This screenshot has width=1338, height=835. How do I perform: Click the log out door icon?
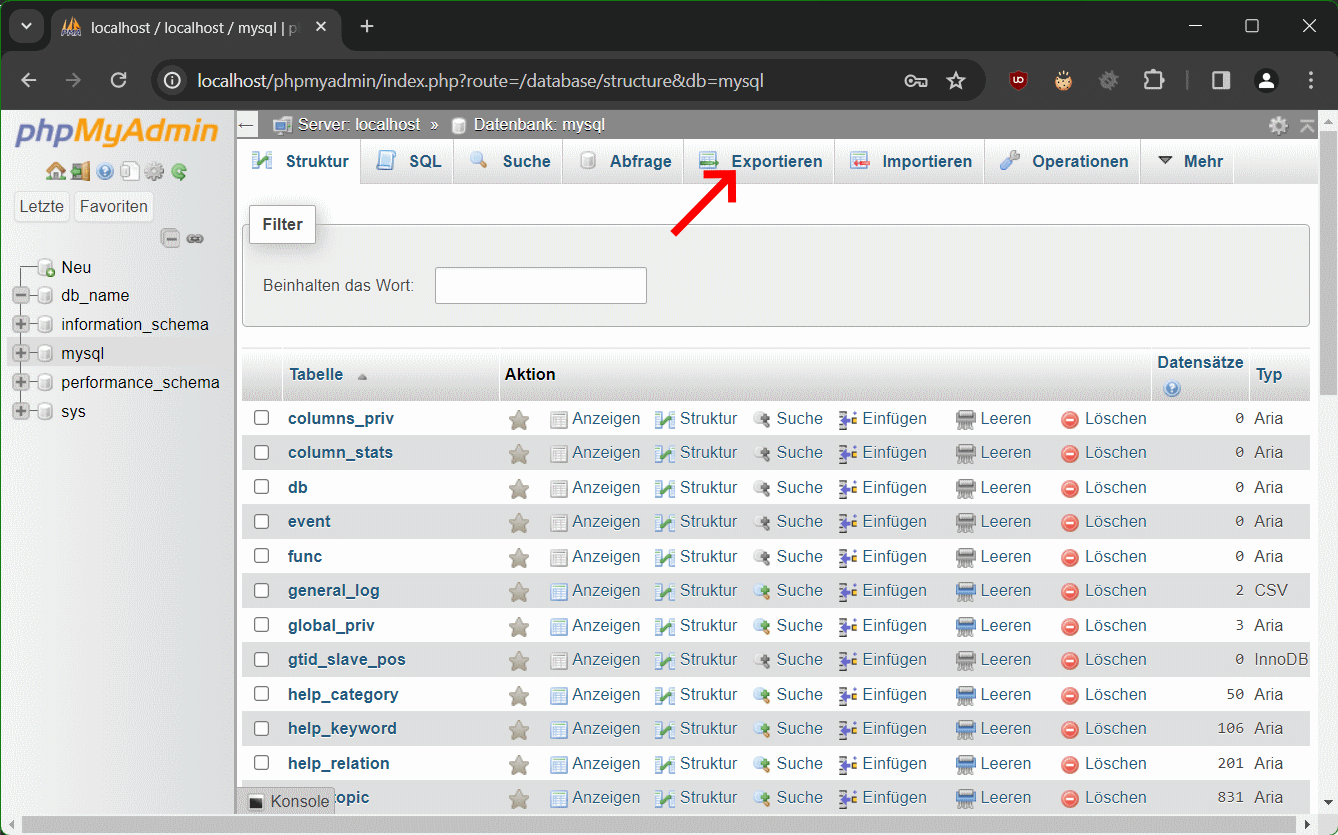click(80, 171)
